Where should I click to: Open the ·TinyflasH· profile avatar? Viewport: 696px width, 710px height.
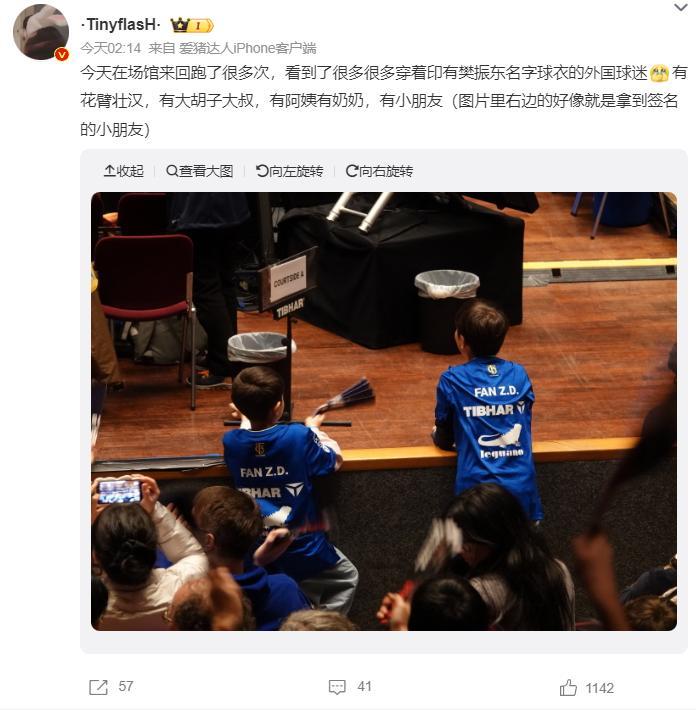[x=41, y=32]
